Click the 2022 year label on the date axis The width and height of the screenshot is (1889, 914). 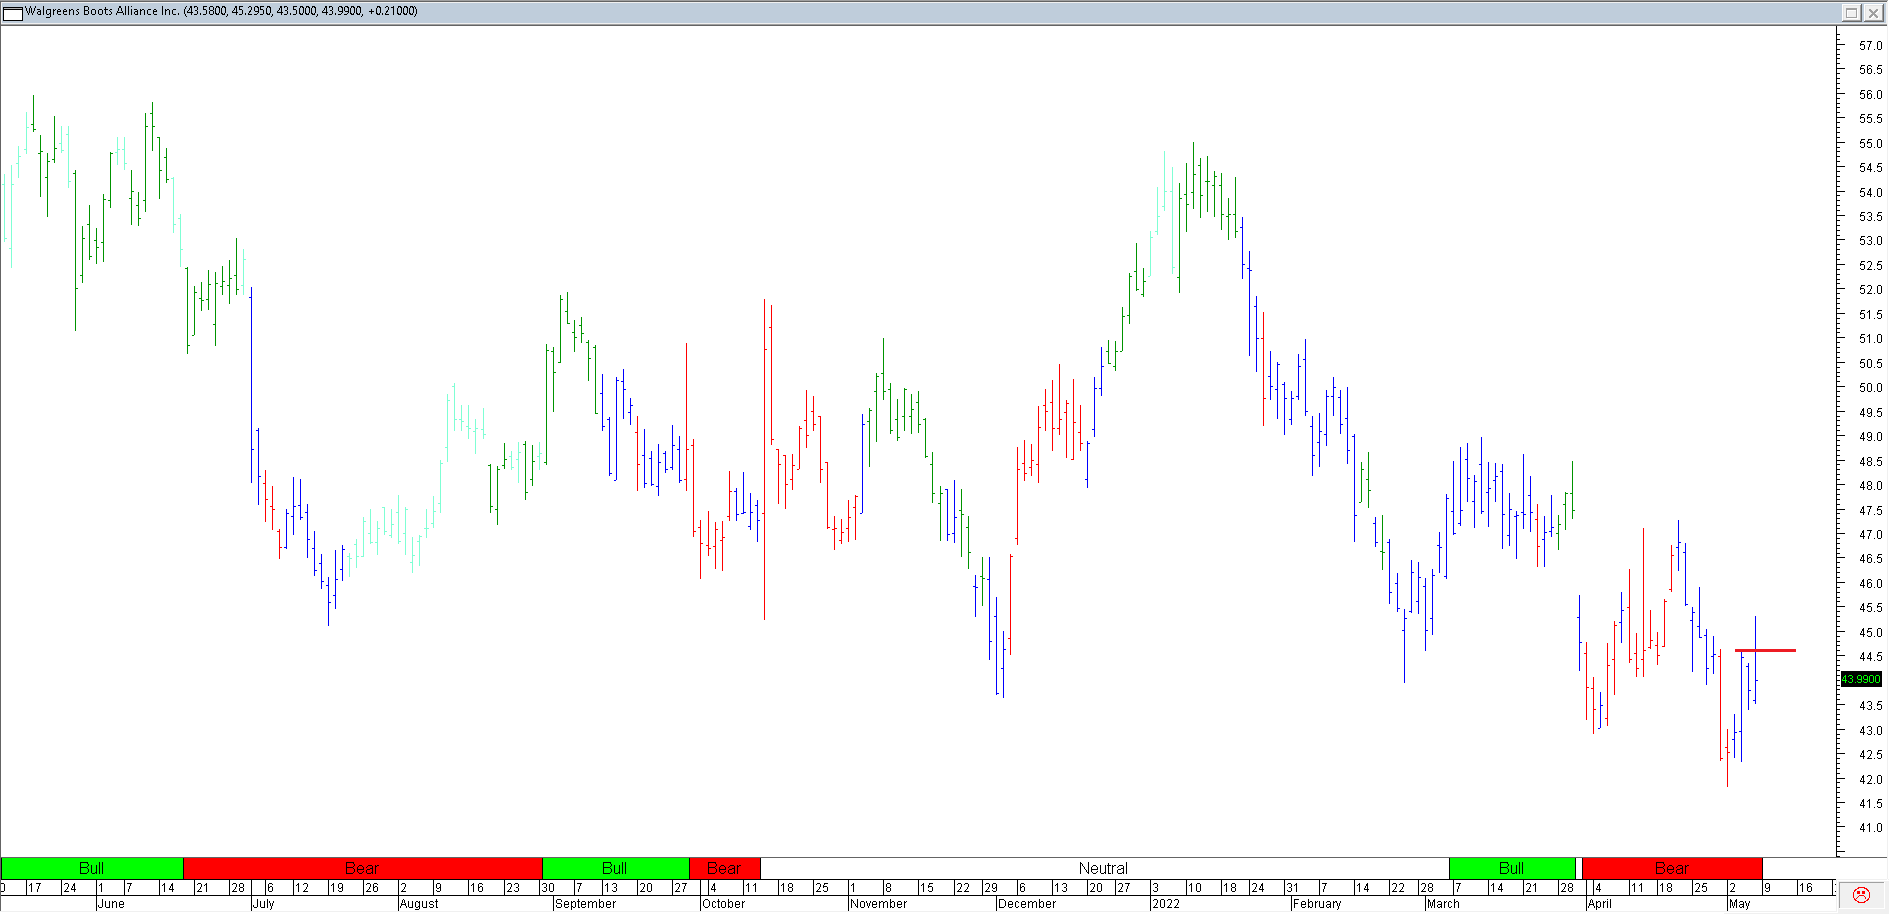click(1166, 904)
